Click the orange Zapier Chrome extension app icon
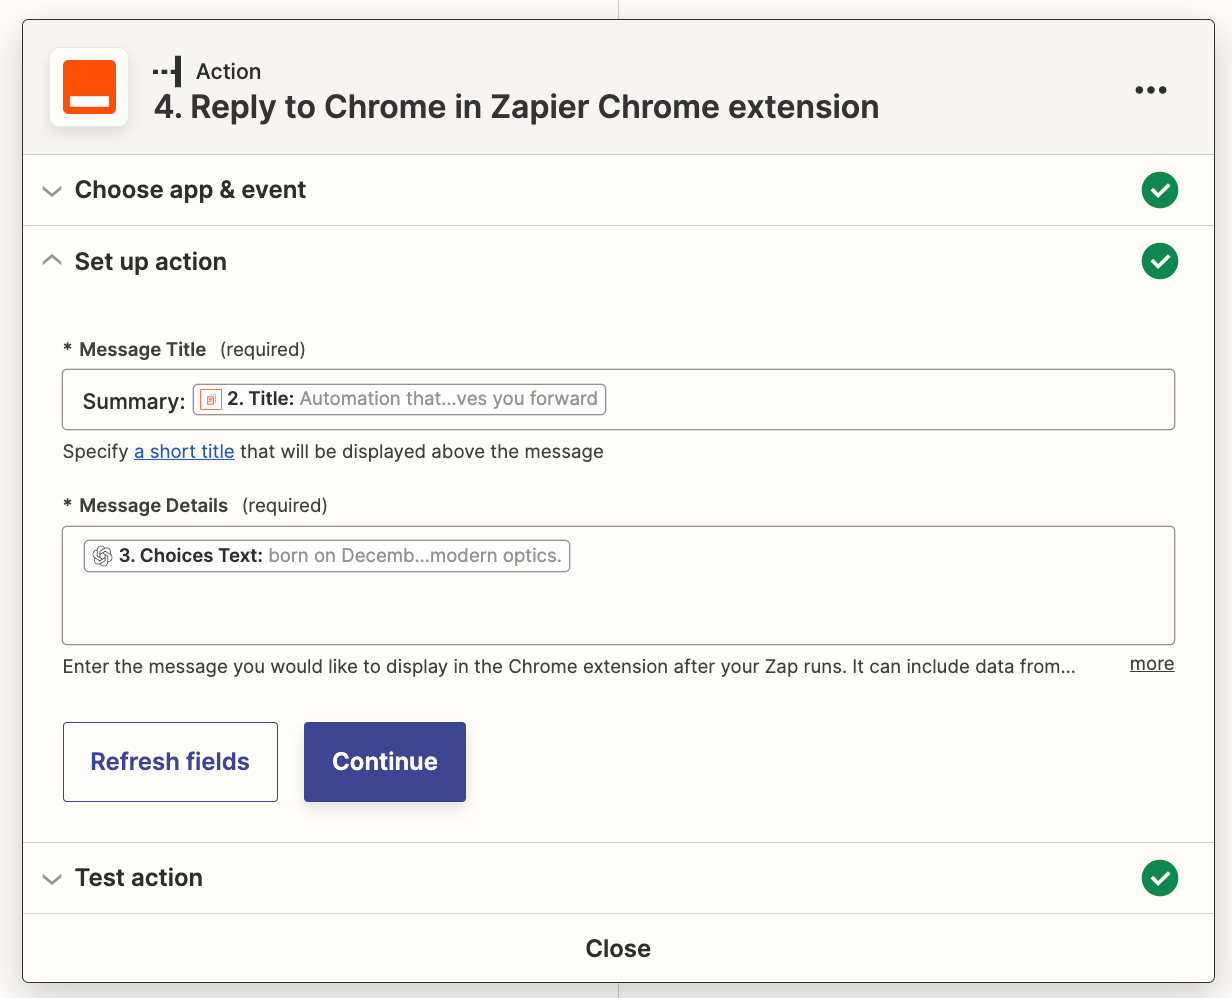 pyautogui.click(x=89, y=88)
